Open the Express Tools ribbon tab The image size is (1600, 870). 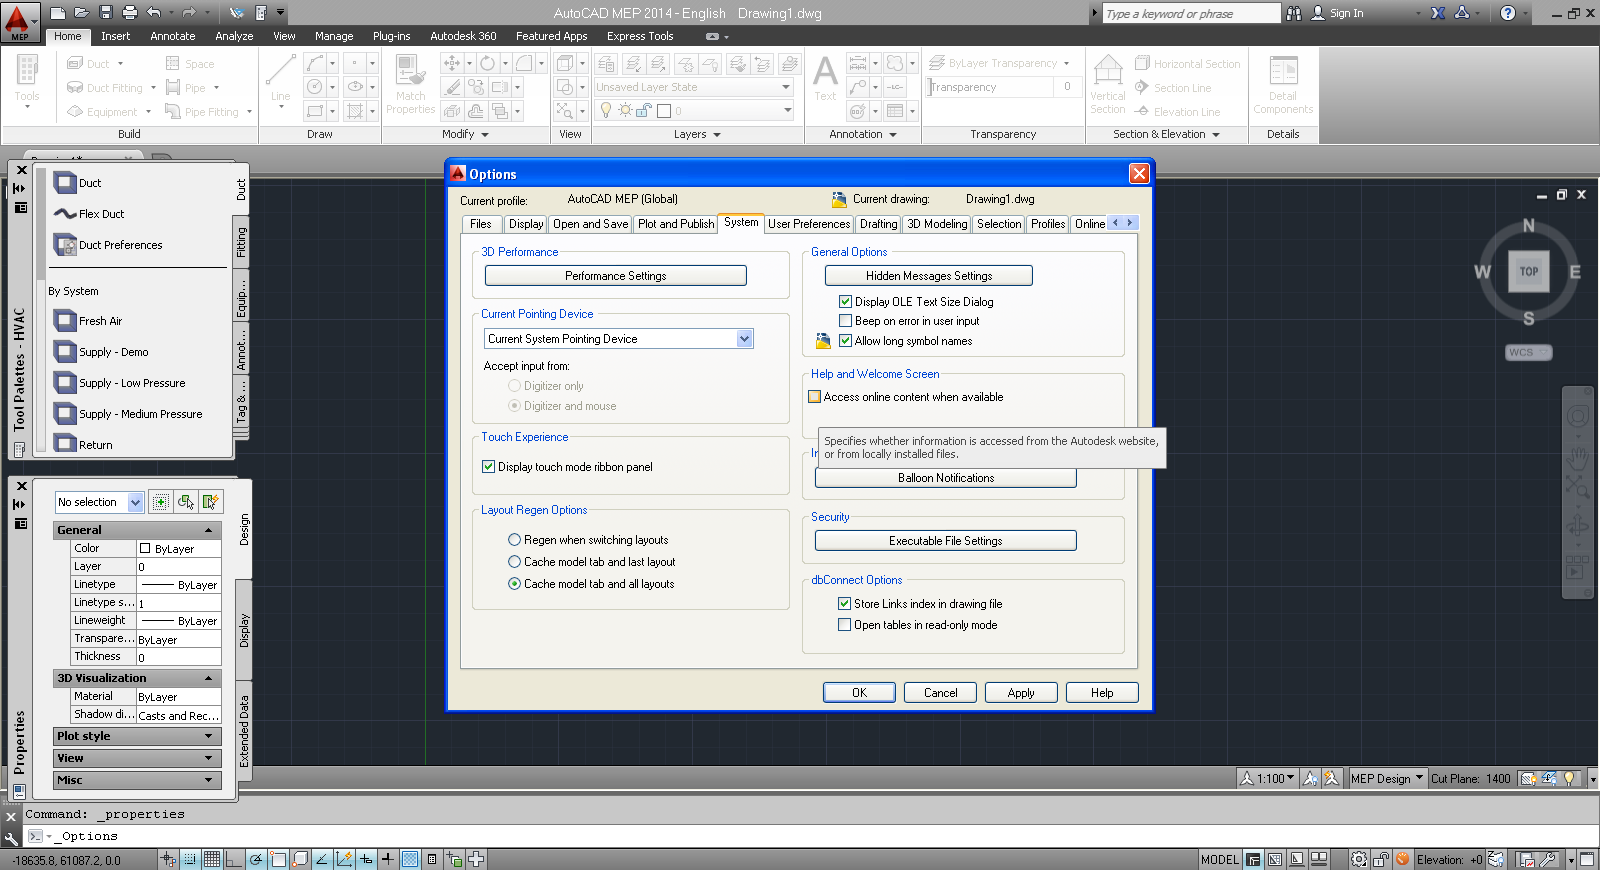pos(640,36)
